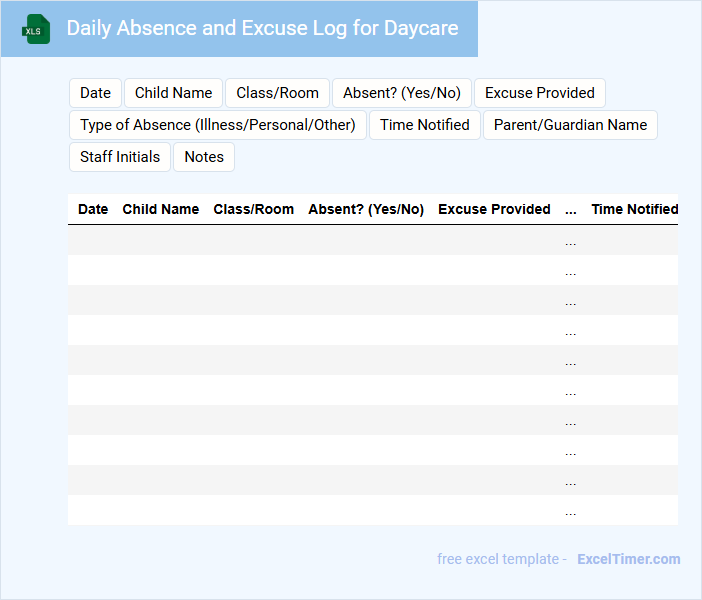The image size is (702, 600).
Task: Click the Excuse Provided table column header
Action: click(x=494, y=209)
